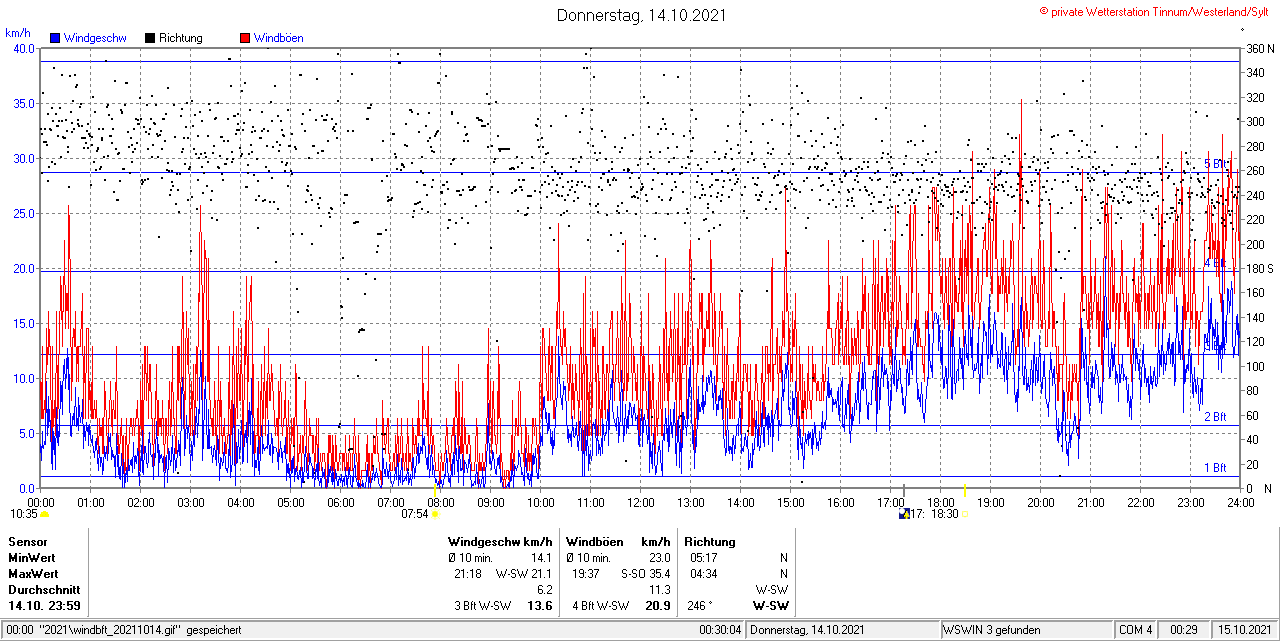Click the current wind speed value 13.6
This screenshot has width=1280, height=641.
pyautogui.click(x=540, y=606)
